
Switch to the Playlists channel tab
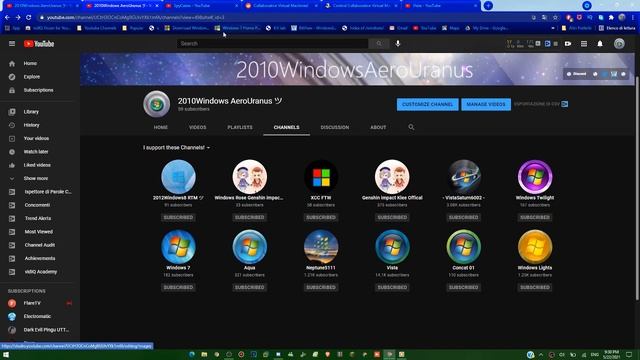[240, 127]
